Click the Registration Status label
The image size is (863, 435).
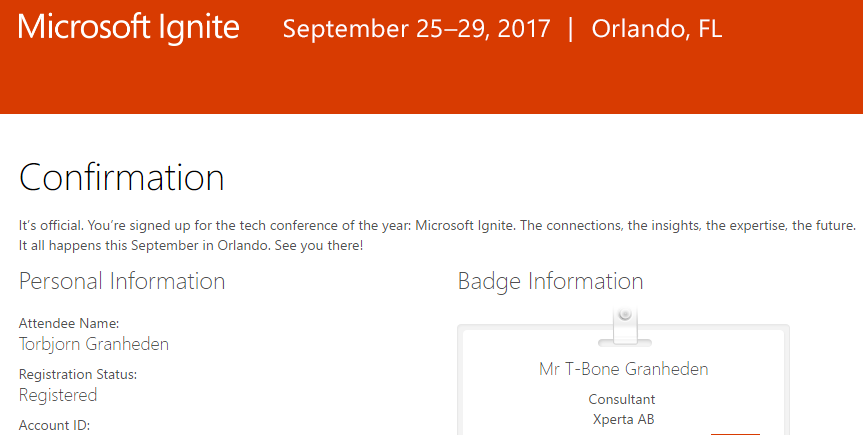pos(78,374)
